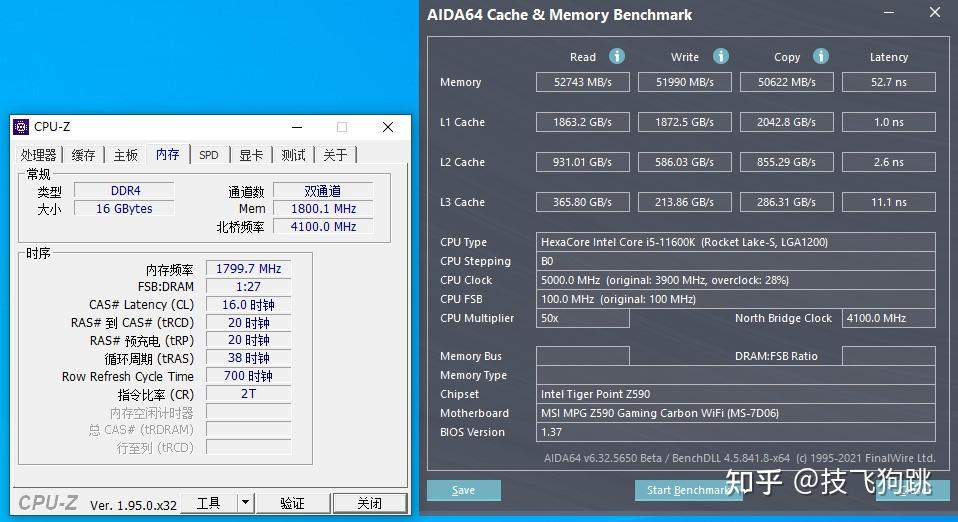958x522 pixels.
Task: Click L2 Cache Read value 931.01 GB/s
Action: 583,162
